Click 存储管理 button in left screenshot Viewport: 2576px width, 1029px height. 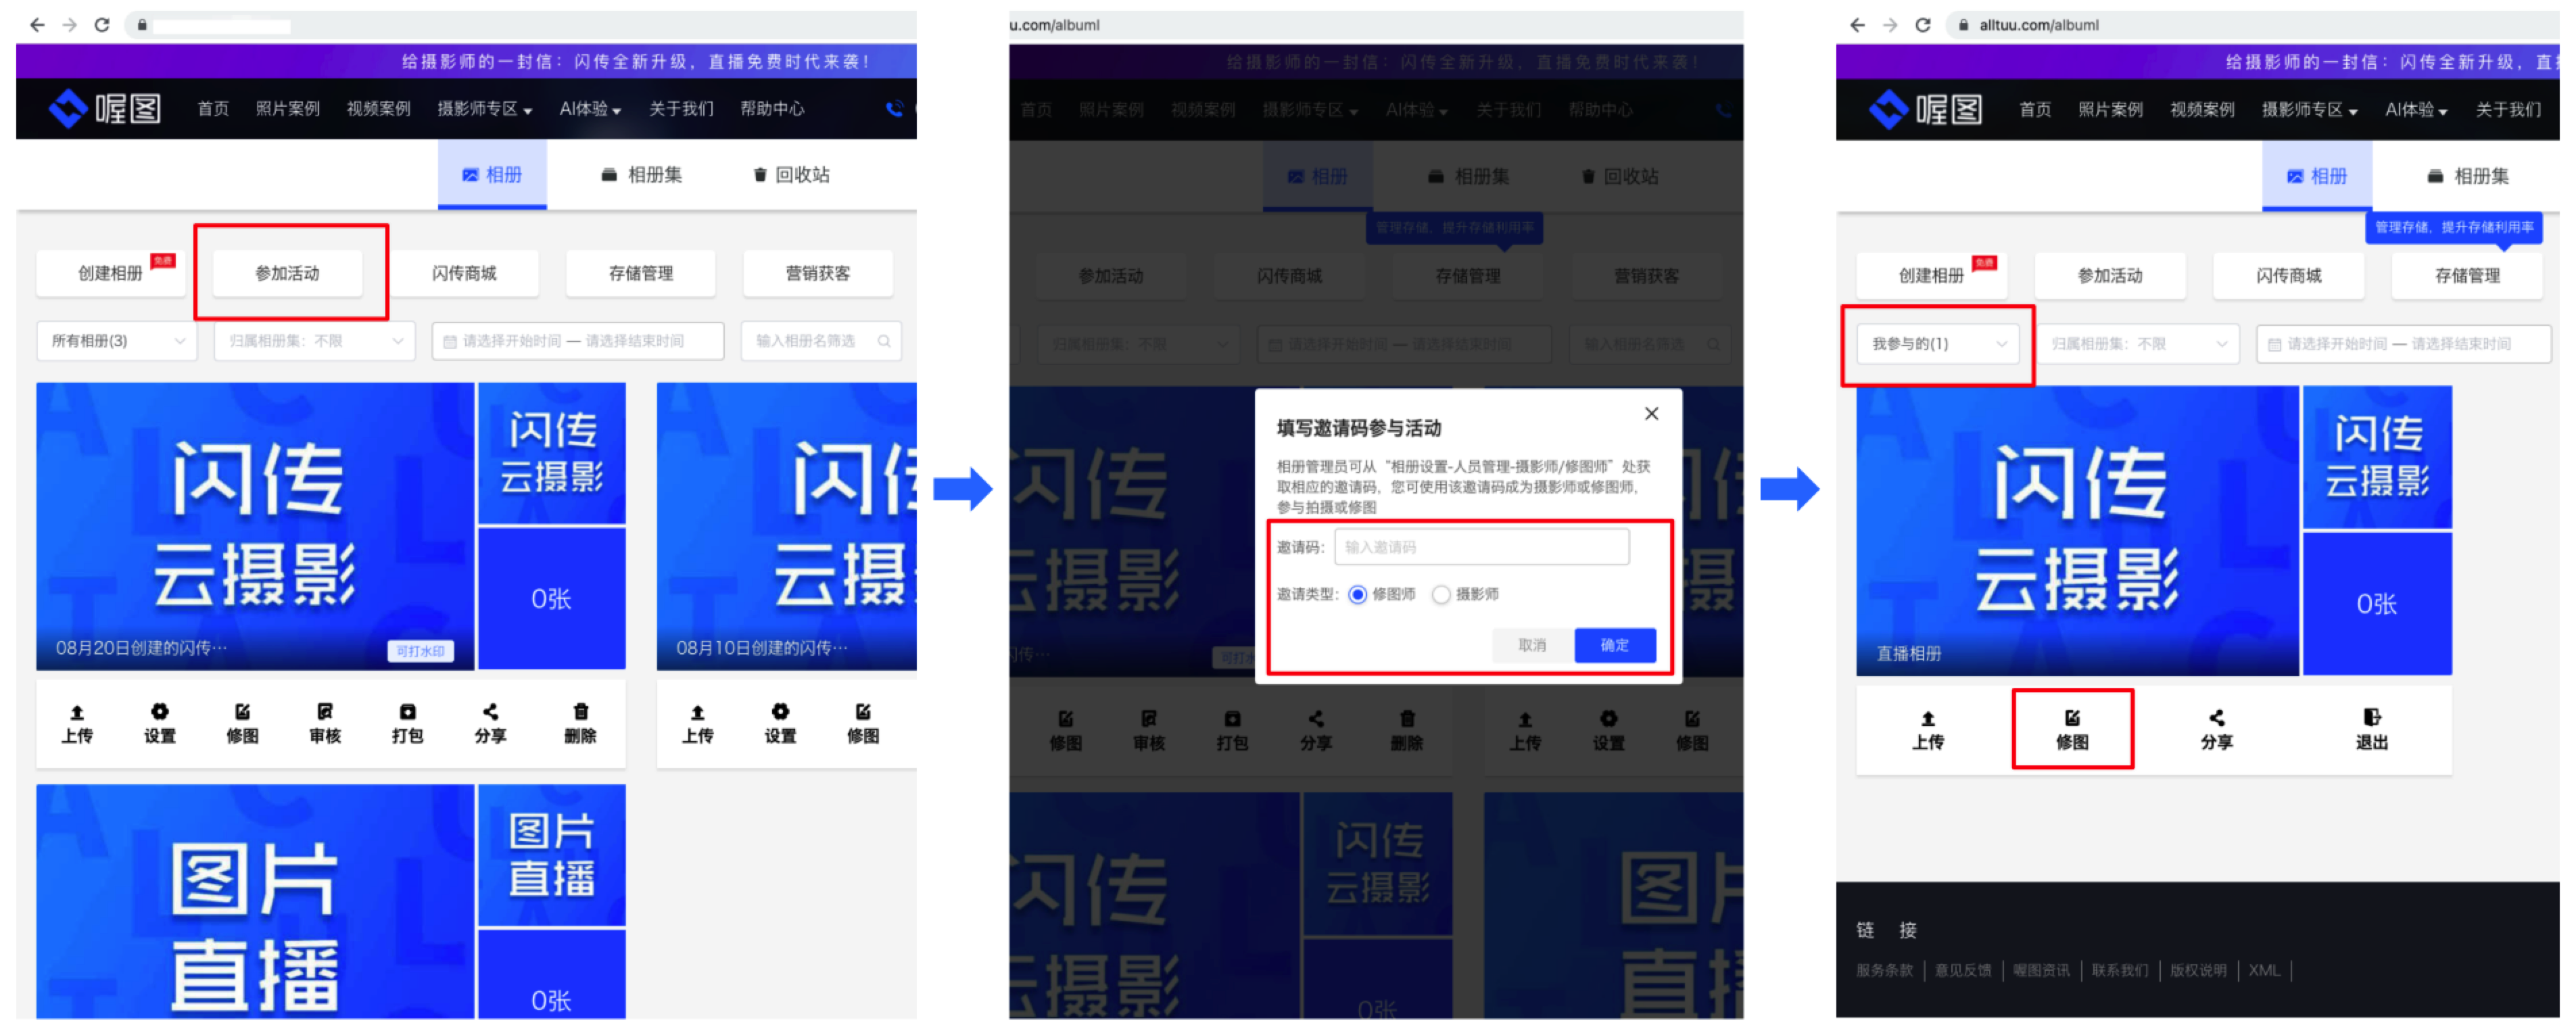pos(641,274)
